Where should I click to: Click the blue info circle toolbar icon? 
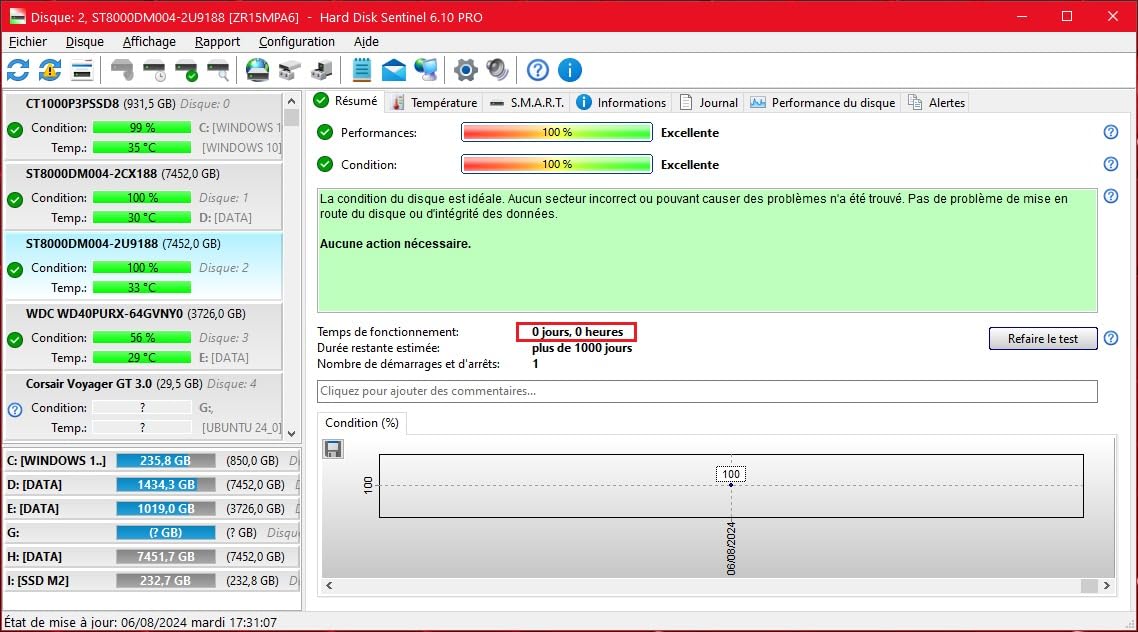[570, 70]
